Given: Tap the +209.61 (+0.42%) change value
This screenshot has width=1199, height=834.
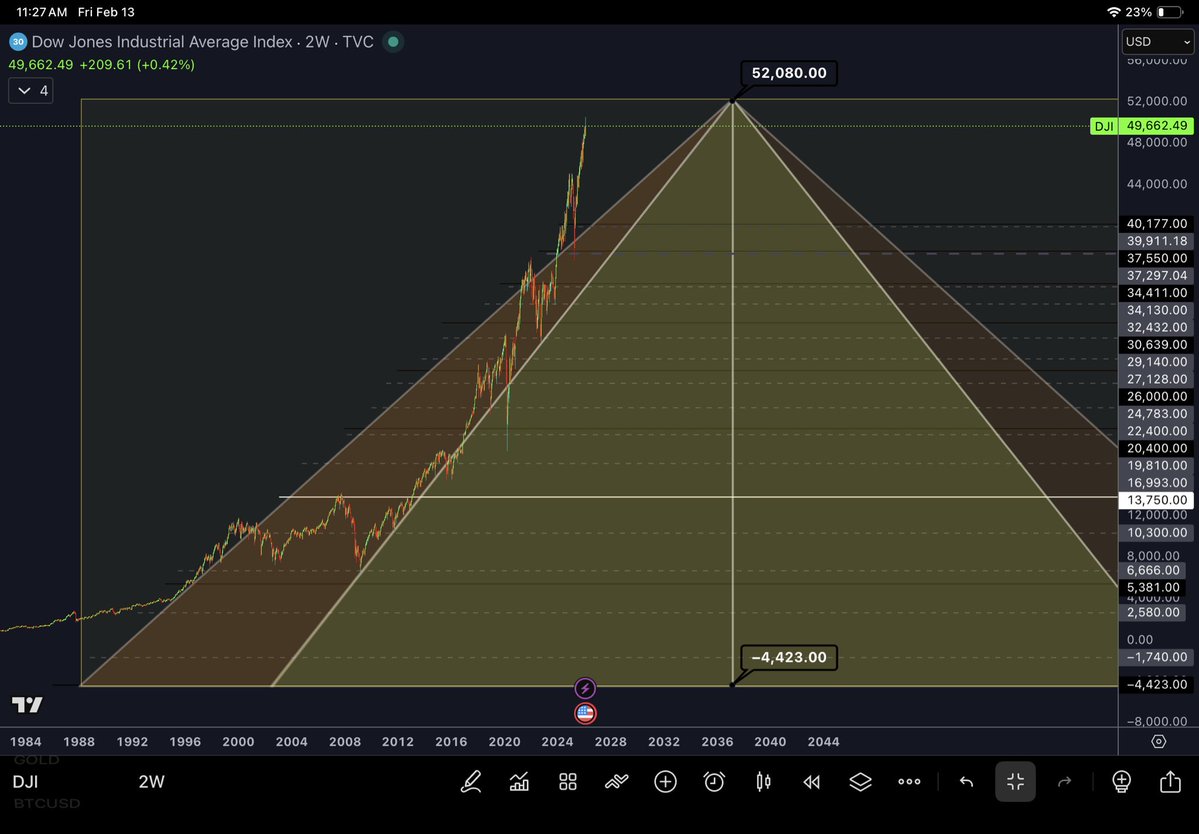Looking at the screenshot, I should 138,65.
